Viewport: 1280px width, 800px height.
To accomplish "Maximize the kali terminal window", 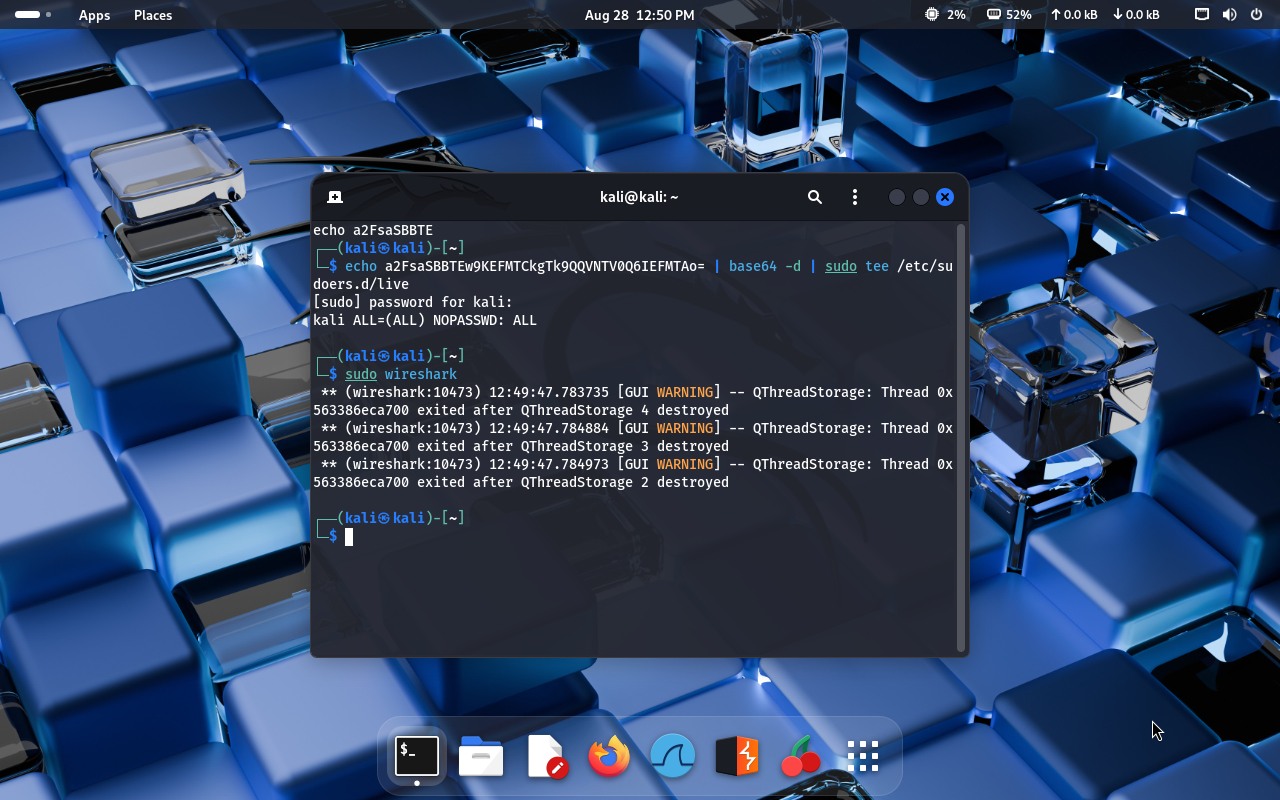I will click(921, 197).
